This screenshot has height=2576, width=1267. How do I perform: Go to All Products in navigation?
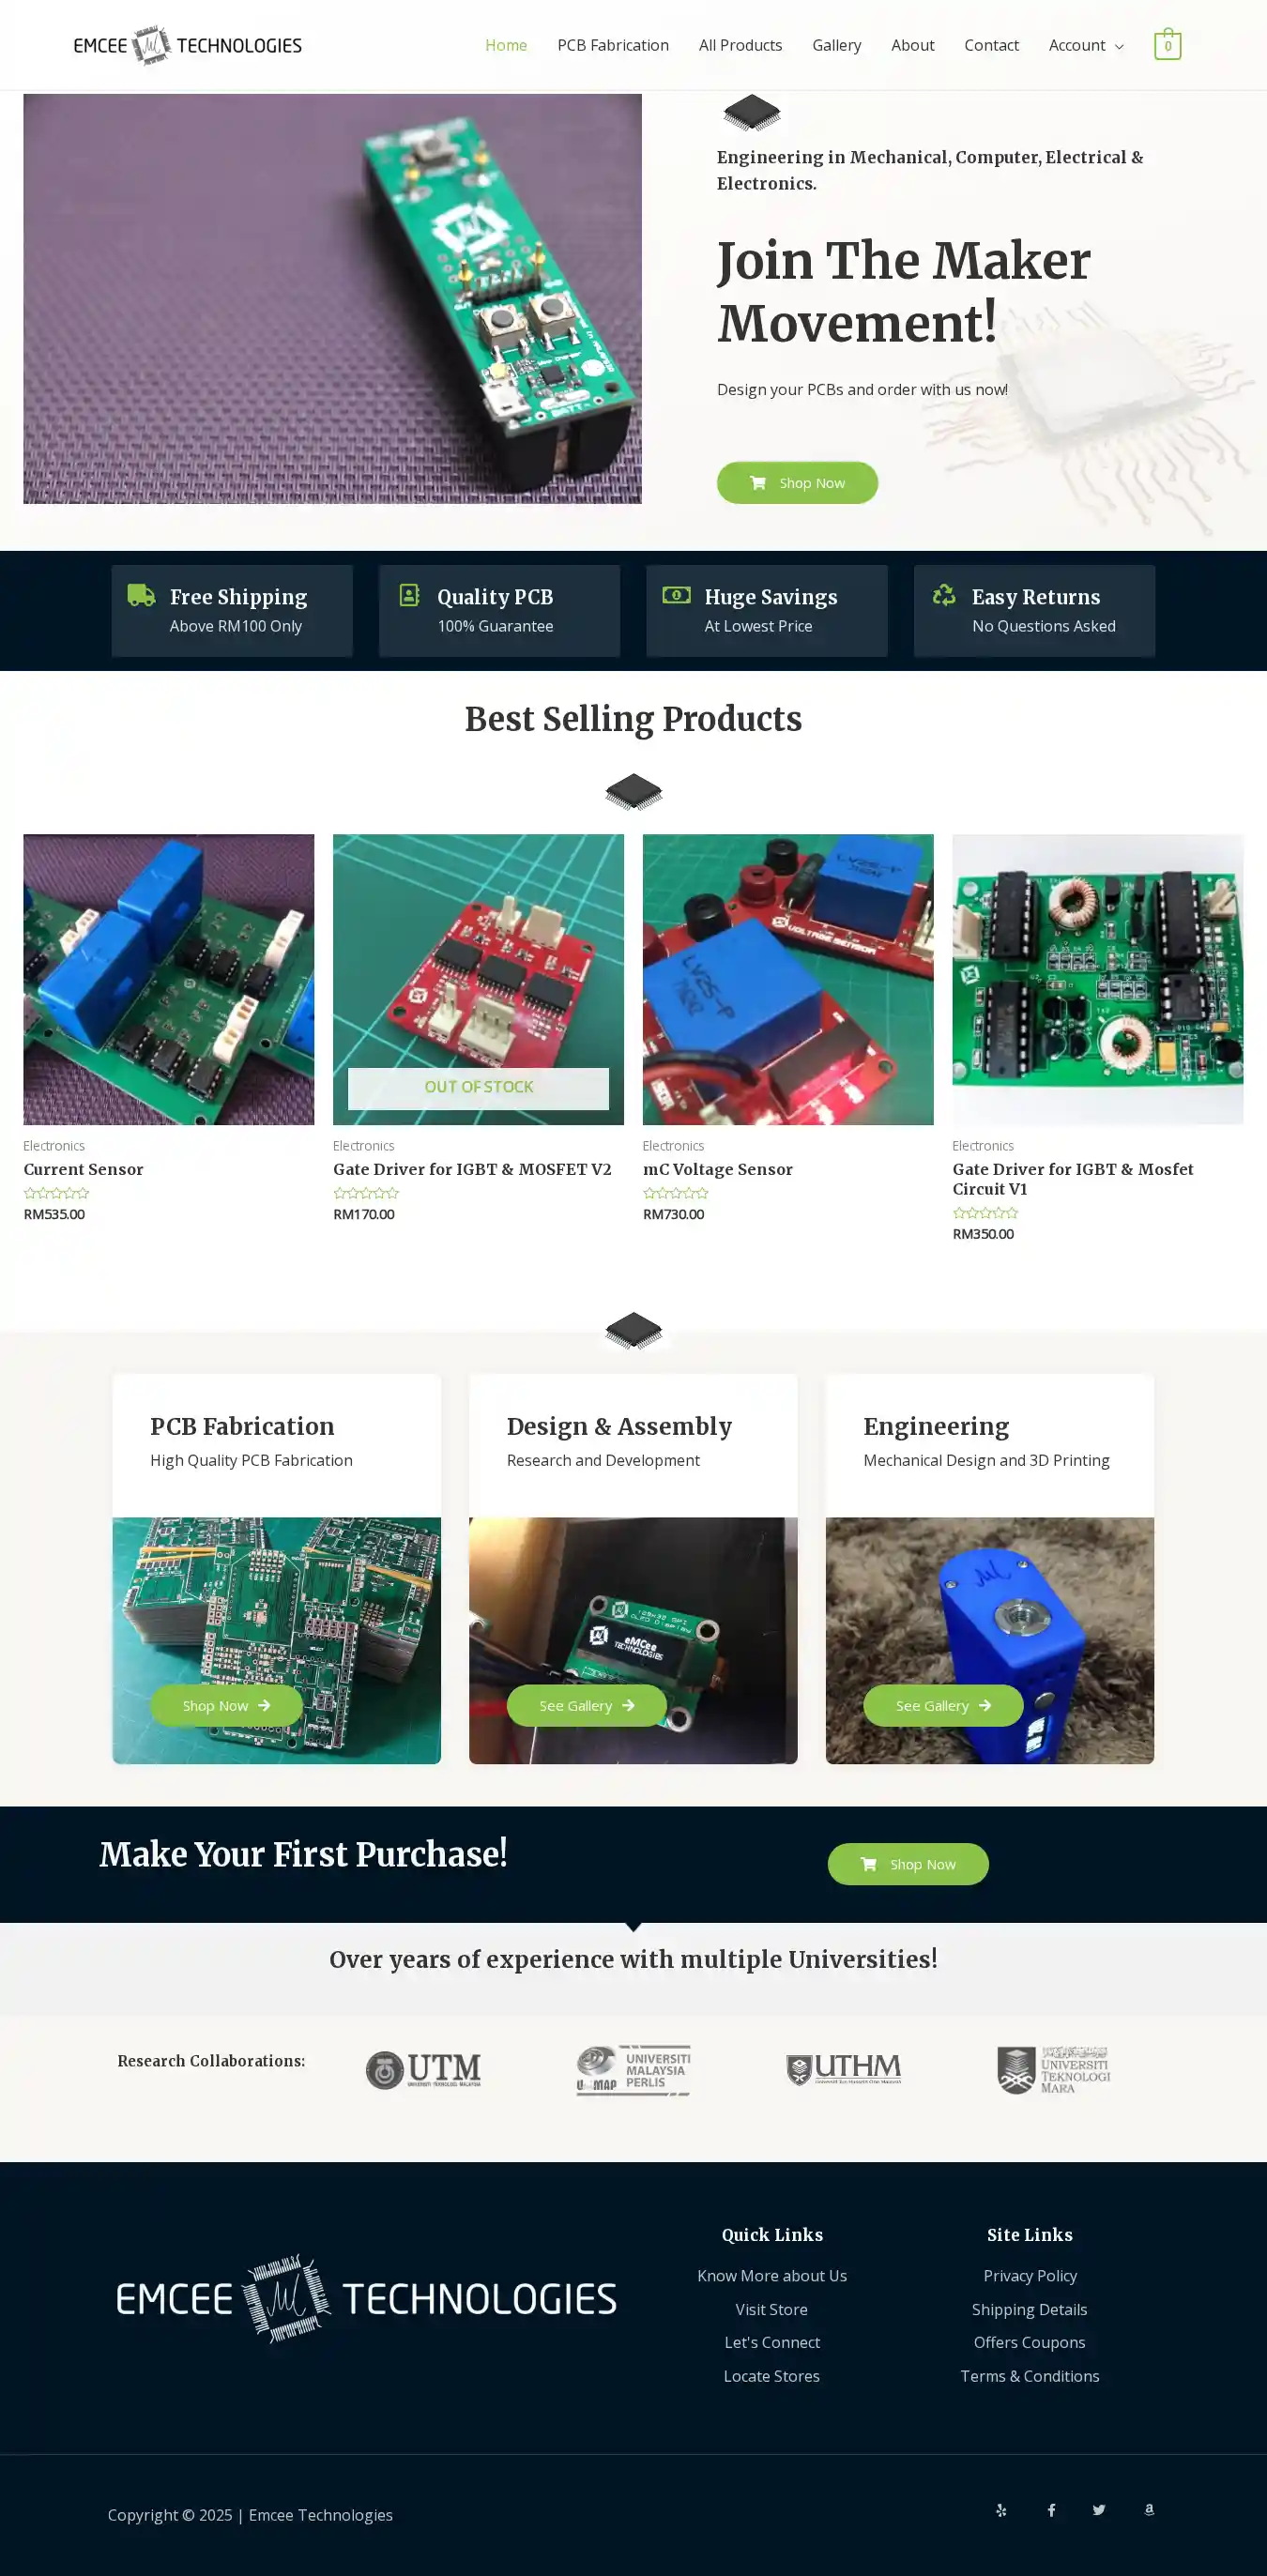(x=740, y=45)
